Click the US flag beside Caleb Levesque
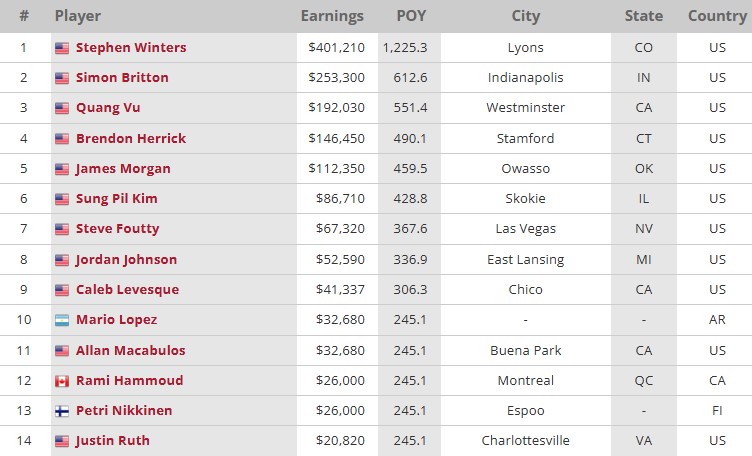This screenshot has height=456, width=752. (62, 290)
